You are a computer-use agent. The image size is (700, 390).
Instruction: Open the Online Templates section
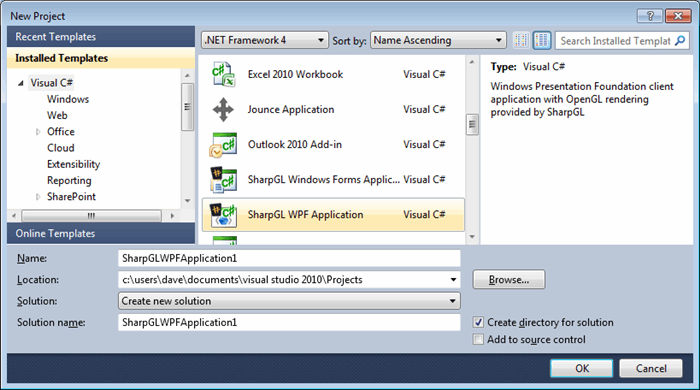coord(101,233)
